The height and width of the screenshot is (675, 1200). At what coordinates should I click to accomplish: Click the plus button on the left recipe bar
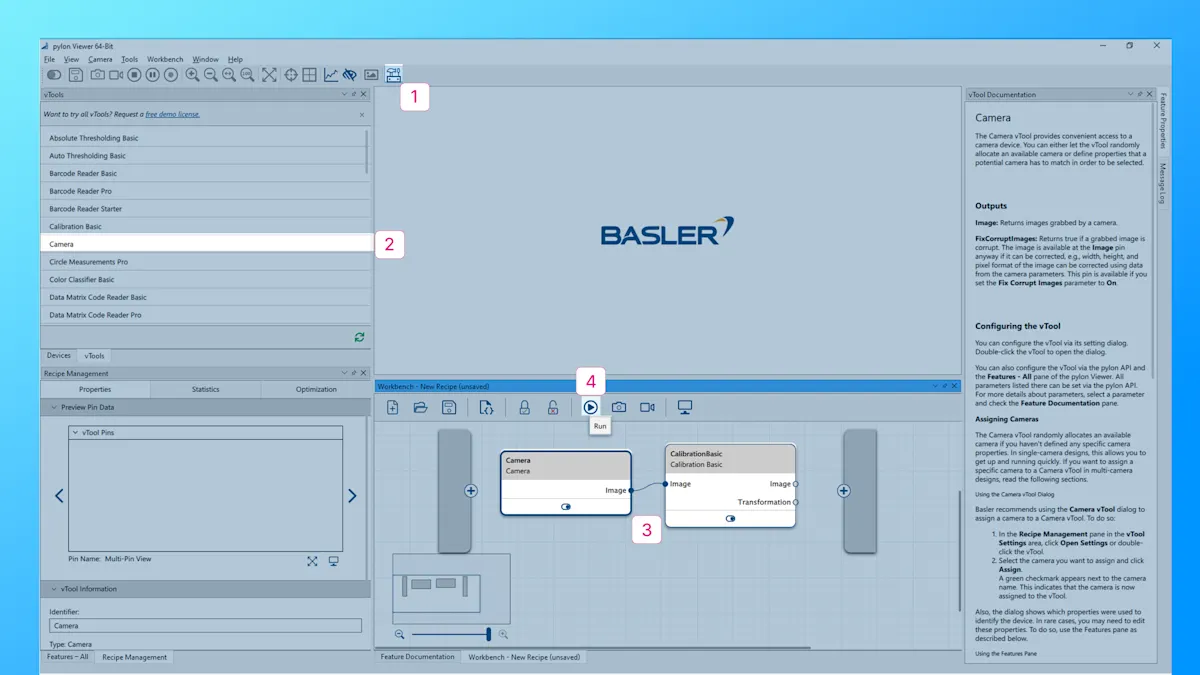[471, 491]
